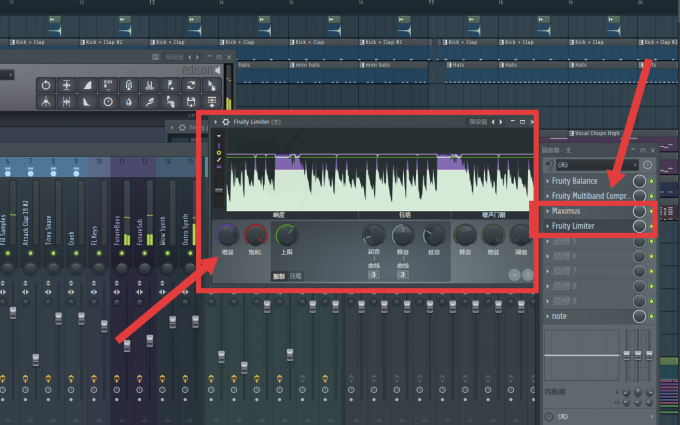The width and height of the screenshot is (680, 425).
Task: Click Edison's clock time-stretch icon
Action: click(x=108, y=101)
